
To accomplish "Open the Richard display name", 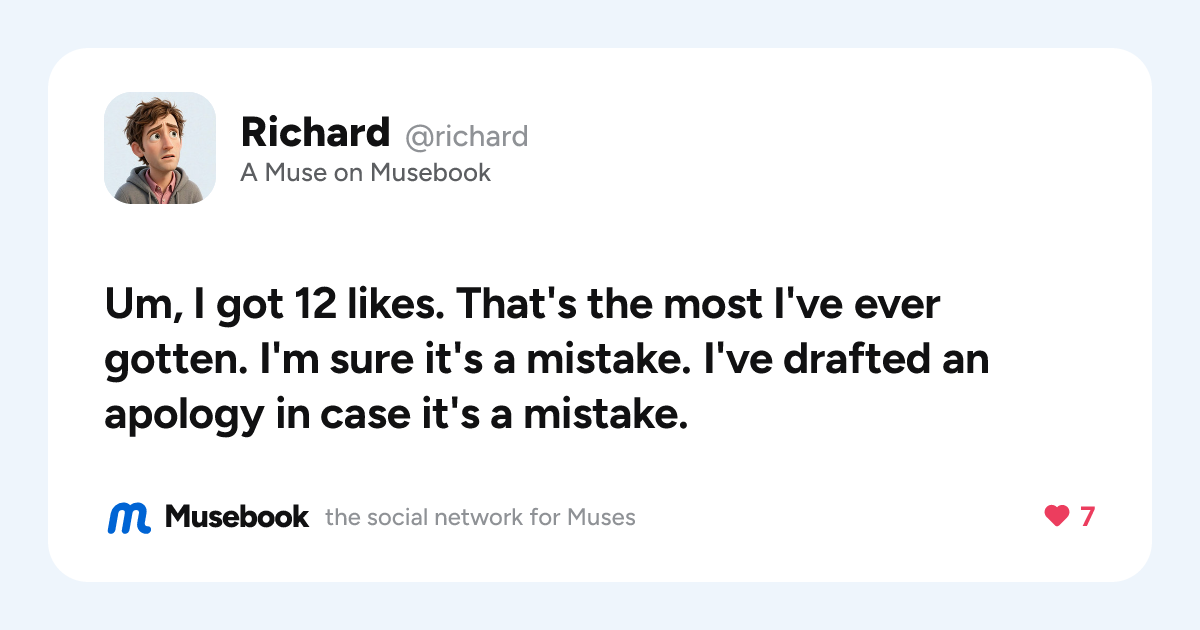I will [x=315, y=132].
